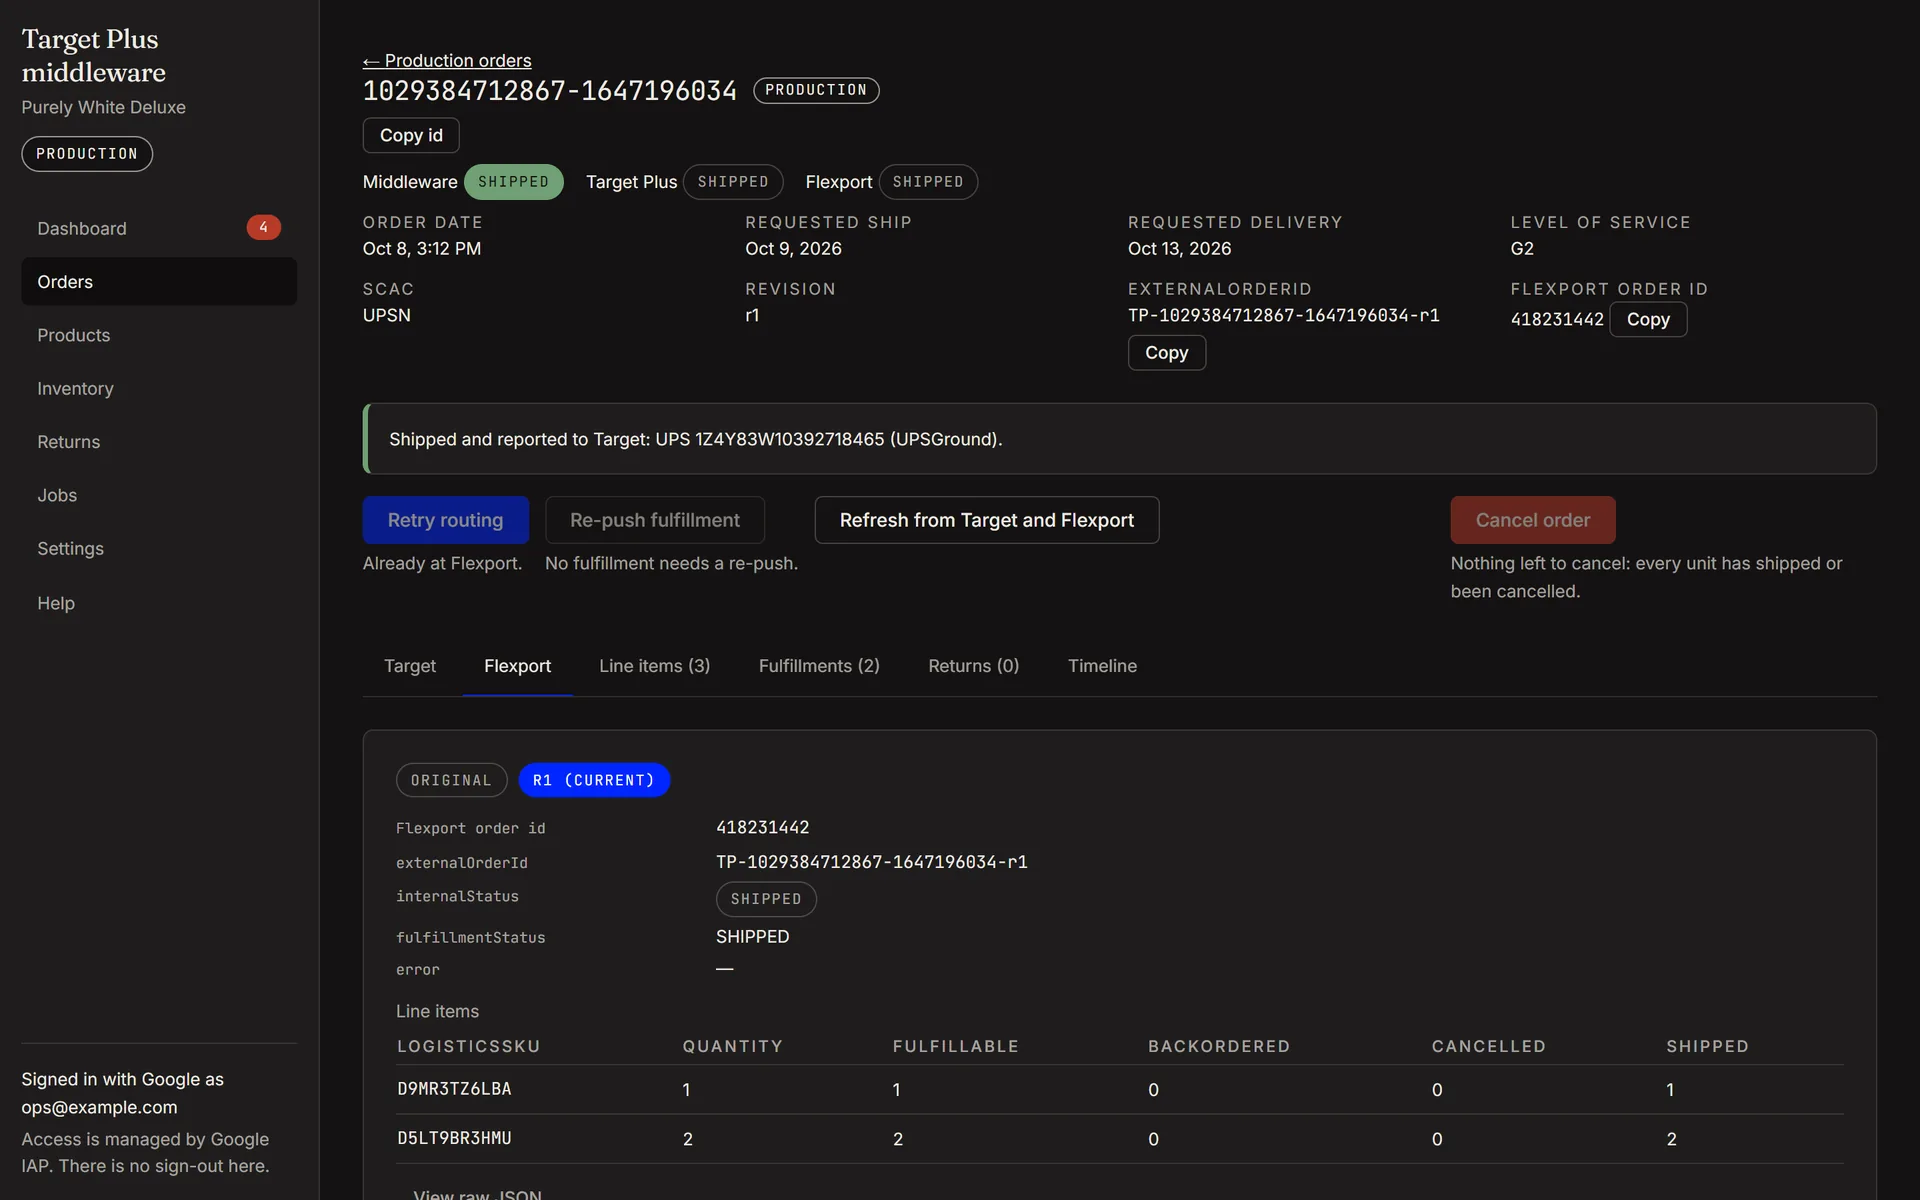Screen dimensions: 1920x1200
Task: Select the R1 (CURRENT) revision pill
Action: coord(594,780)
